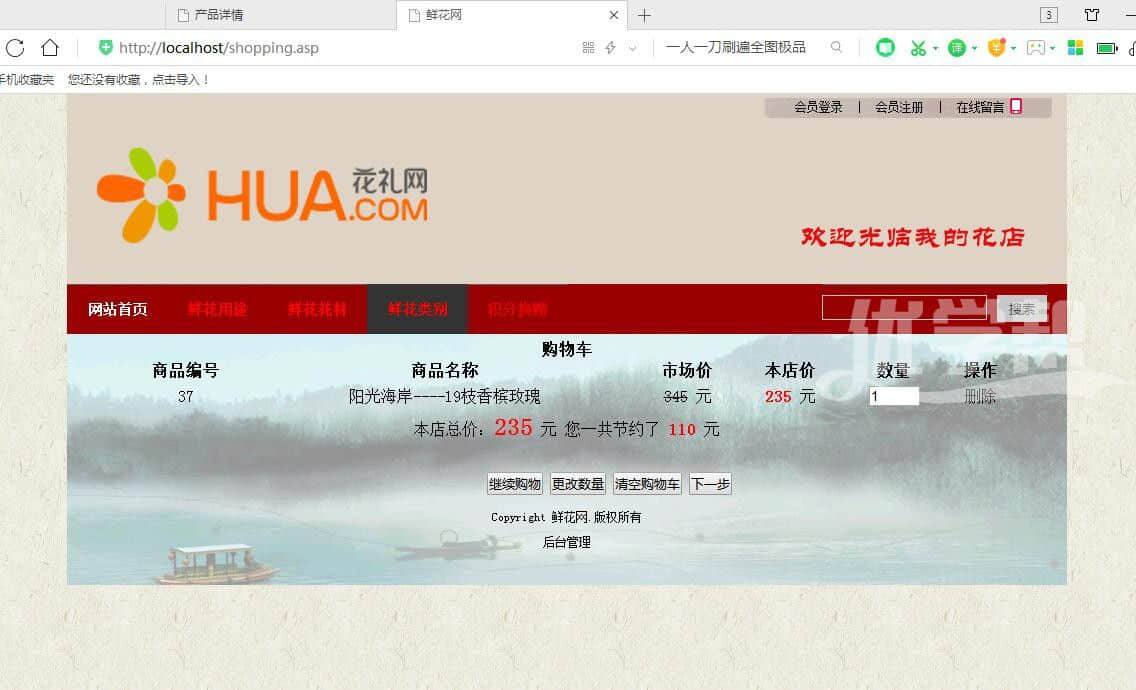
Task: Click the green security shield icon
Action: click(x=105, y=48)
